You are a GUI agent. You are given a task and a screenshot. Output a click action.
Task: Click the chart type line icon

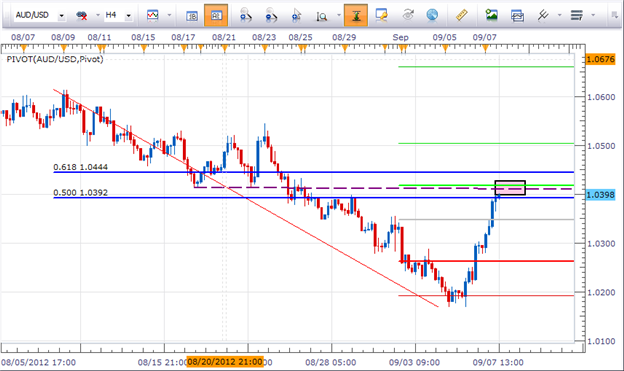click(153, 16)
